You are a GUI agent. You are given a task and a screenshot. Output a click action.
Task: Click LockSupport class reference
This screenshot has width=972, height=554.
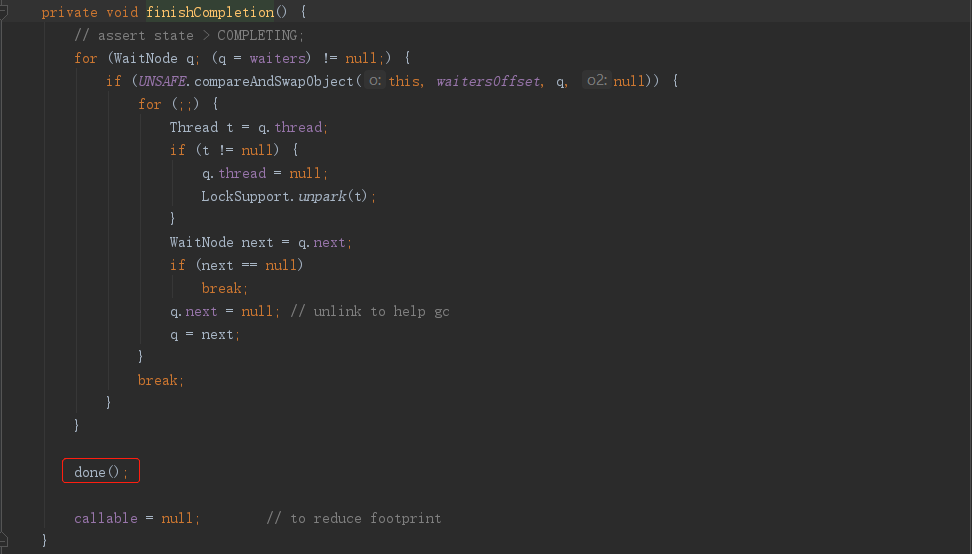245,196
